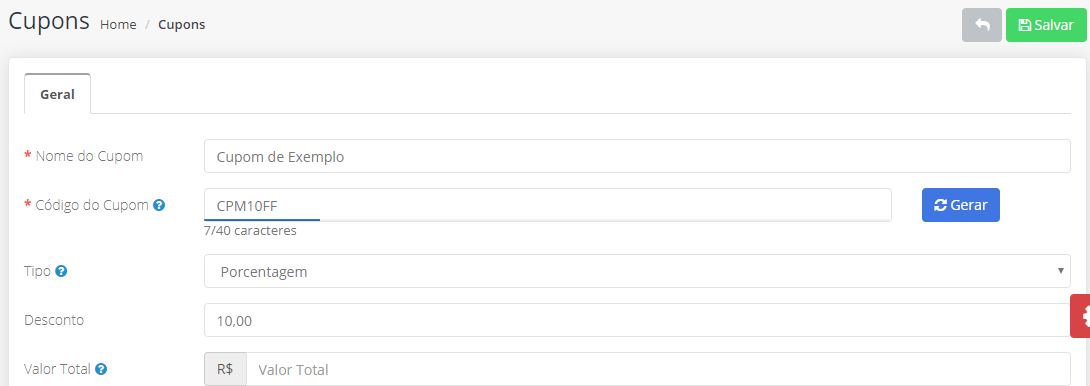Viewport: 1090px width, 386px height.
Task: Click the dropdown arrow of Tipo select
Action: [x=1061, y=270]
